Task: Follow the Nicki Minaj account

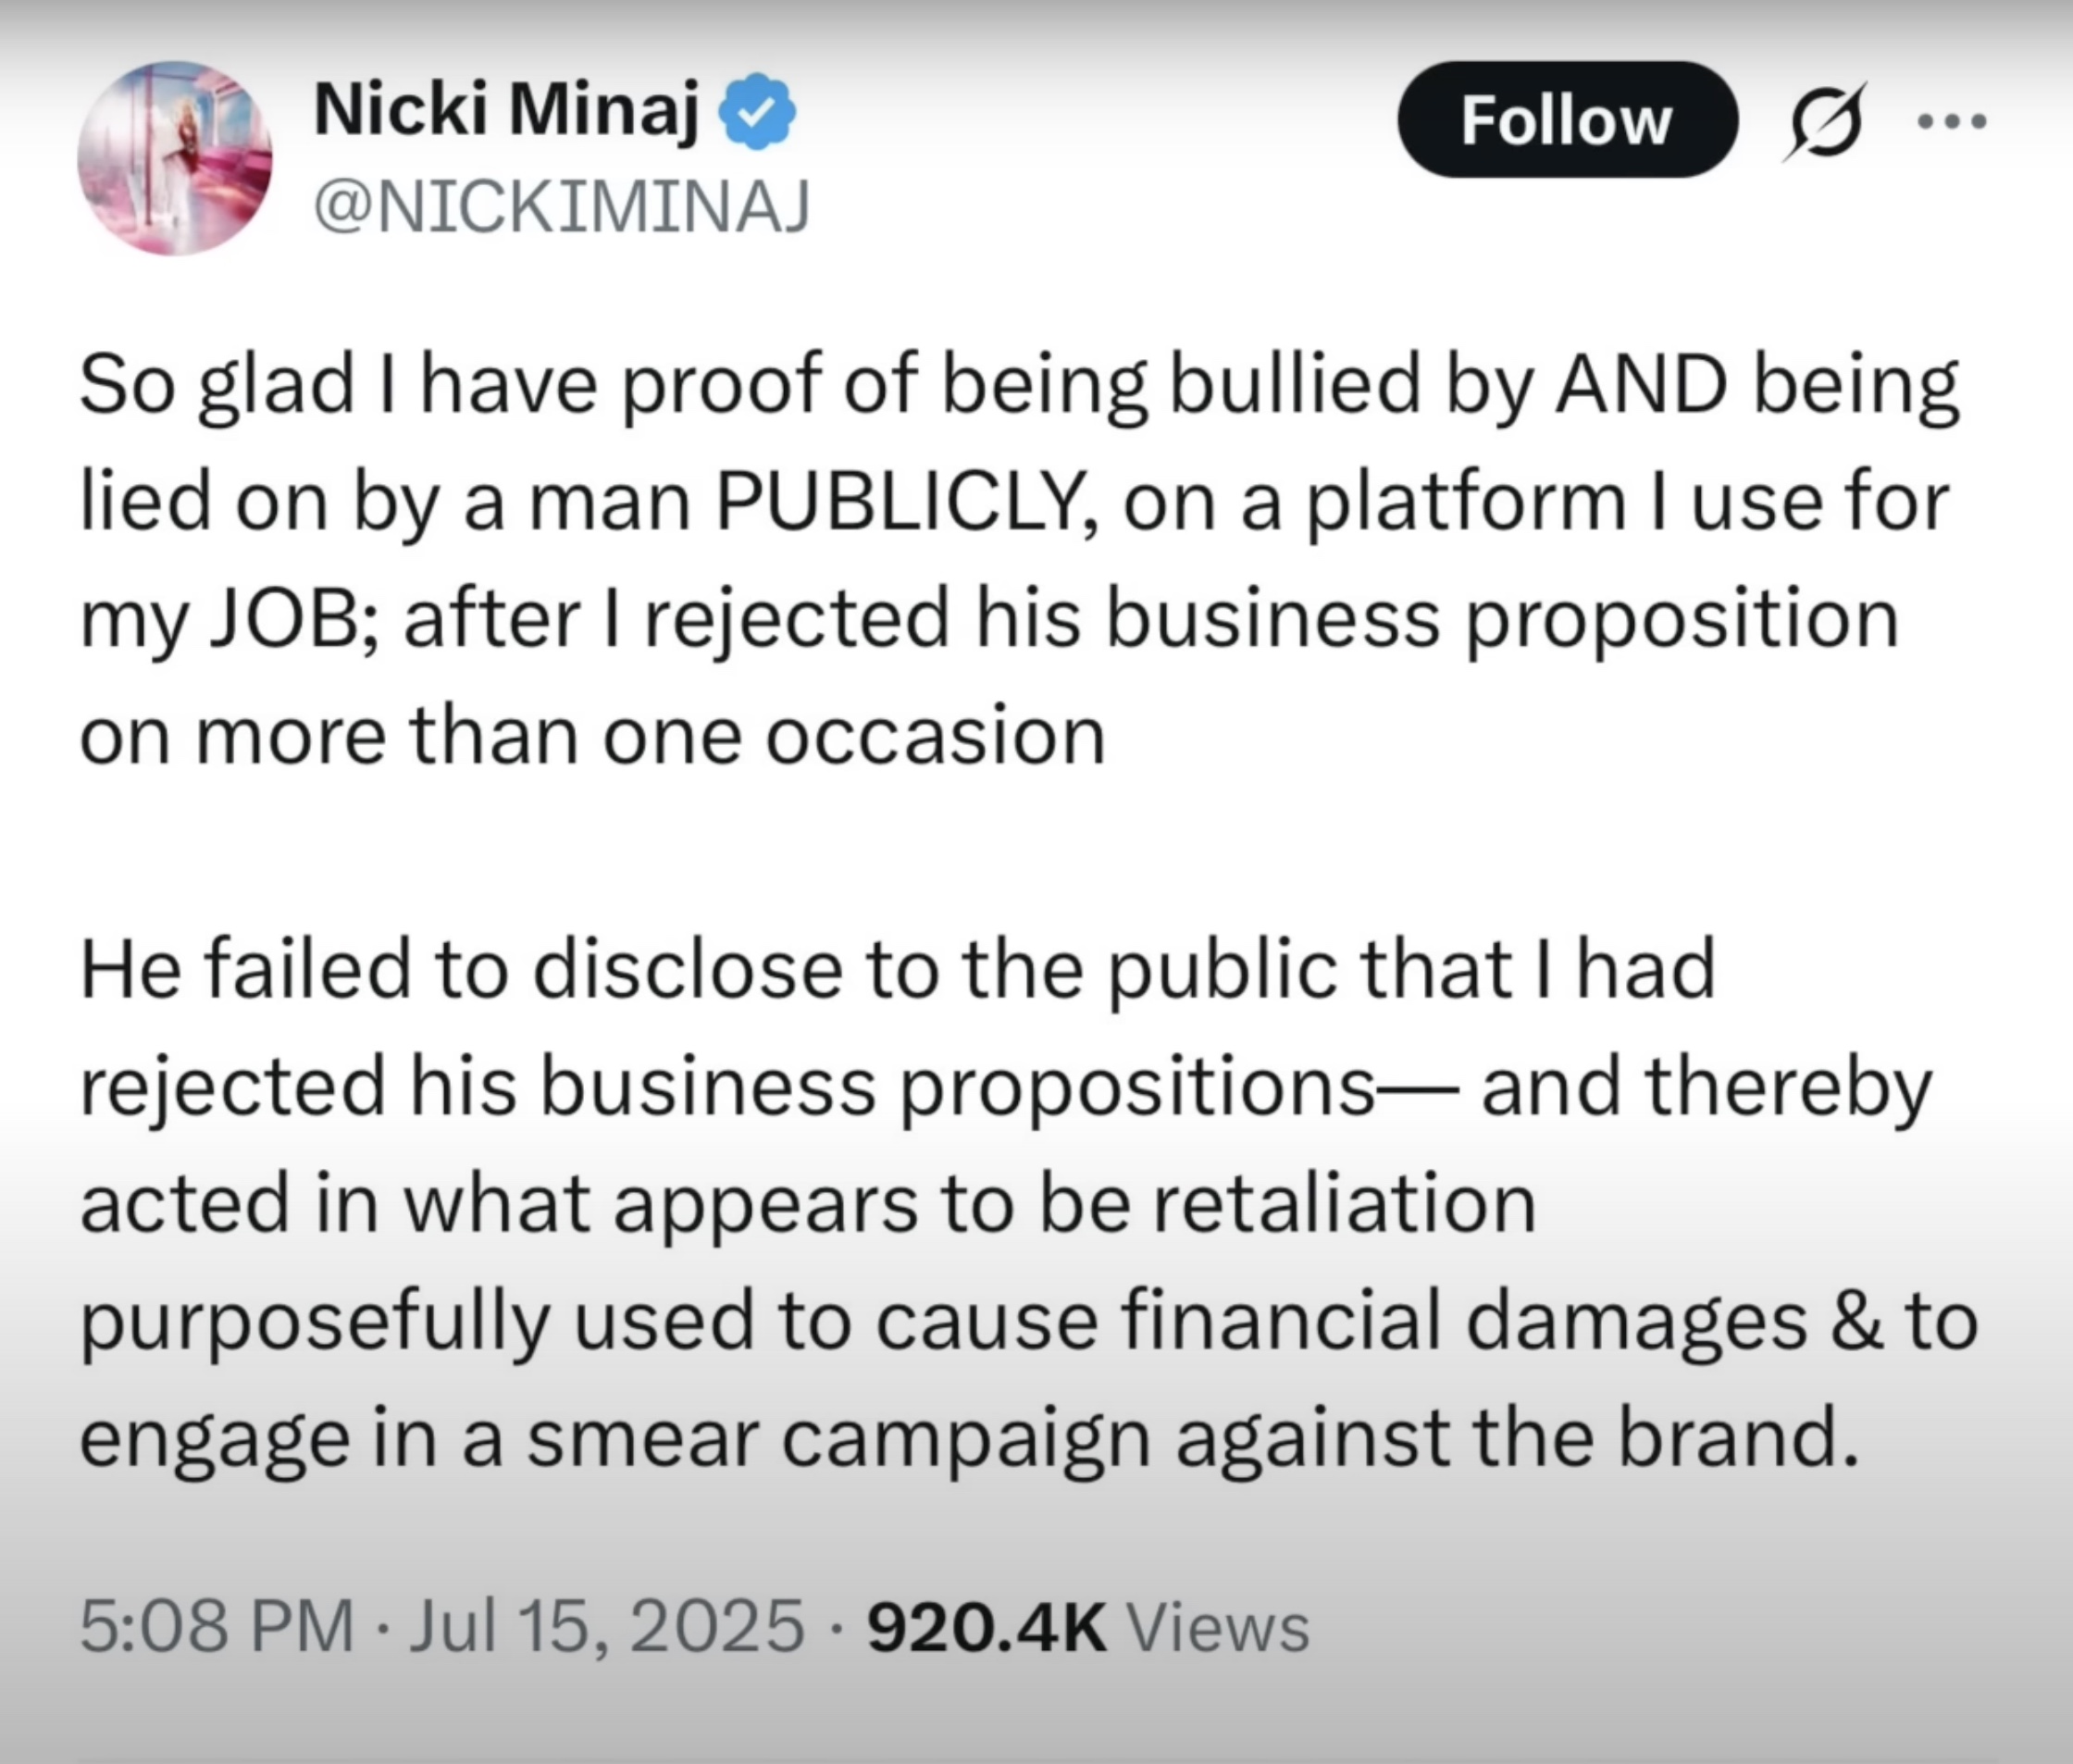Action: (1567, 119)
